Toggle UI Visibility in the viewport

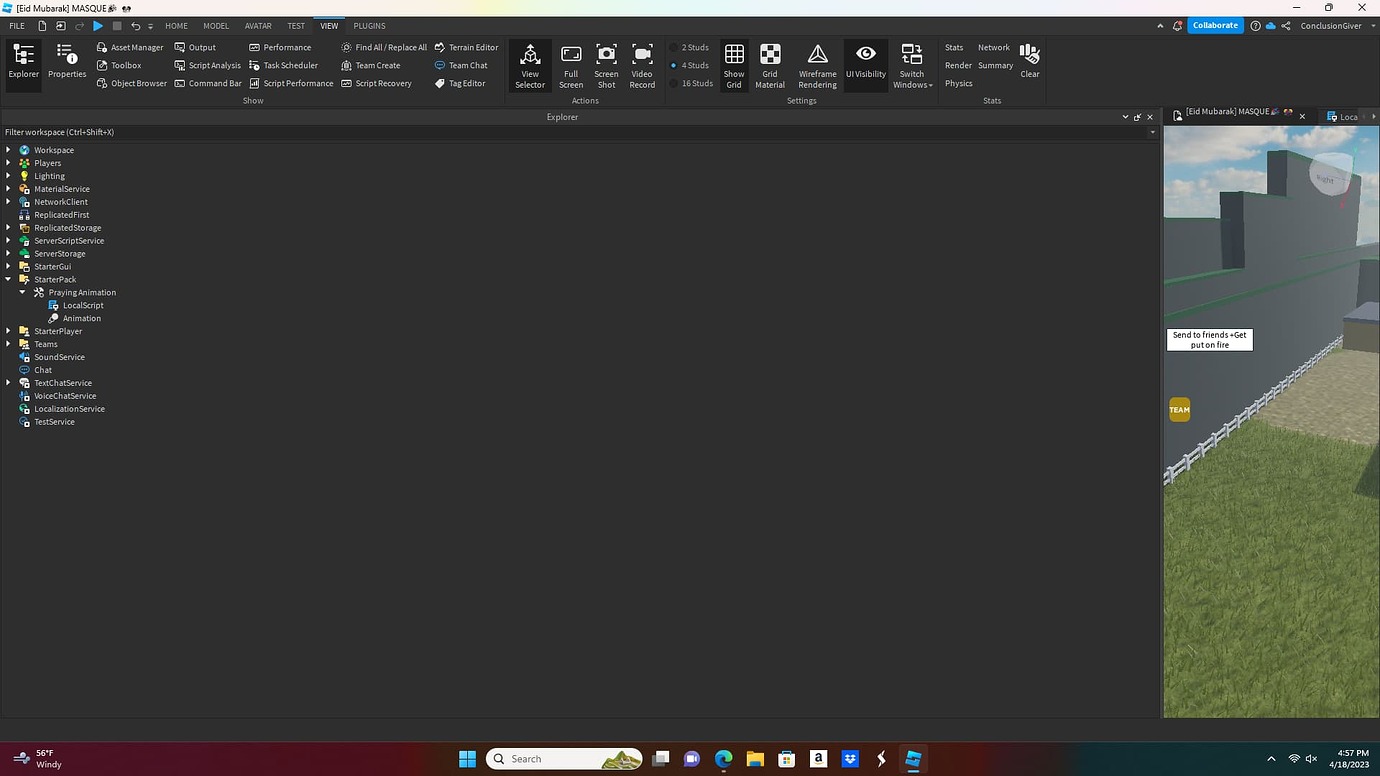pyautogui.click(x=864, y=64)
